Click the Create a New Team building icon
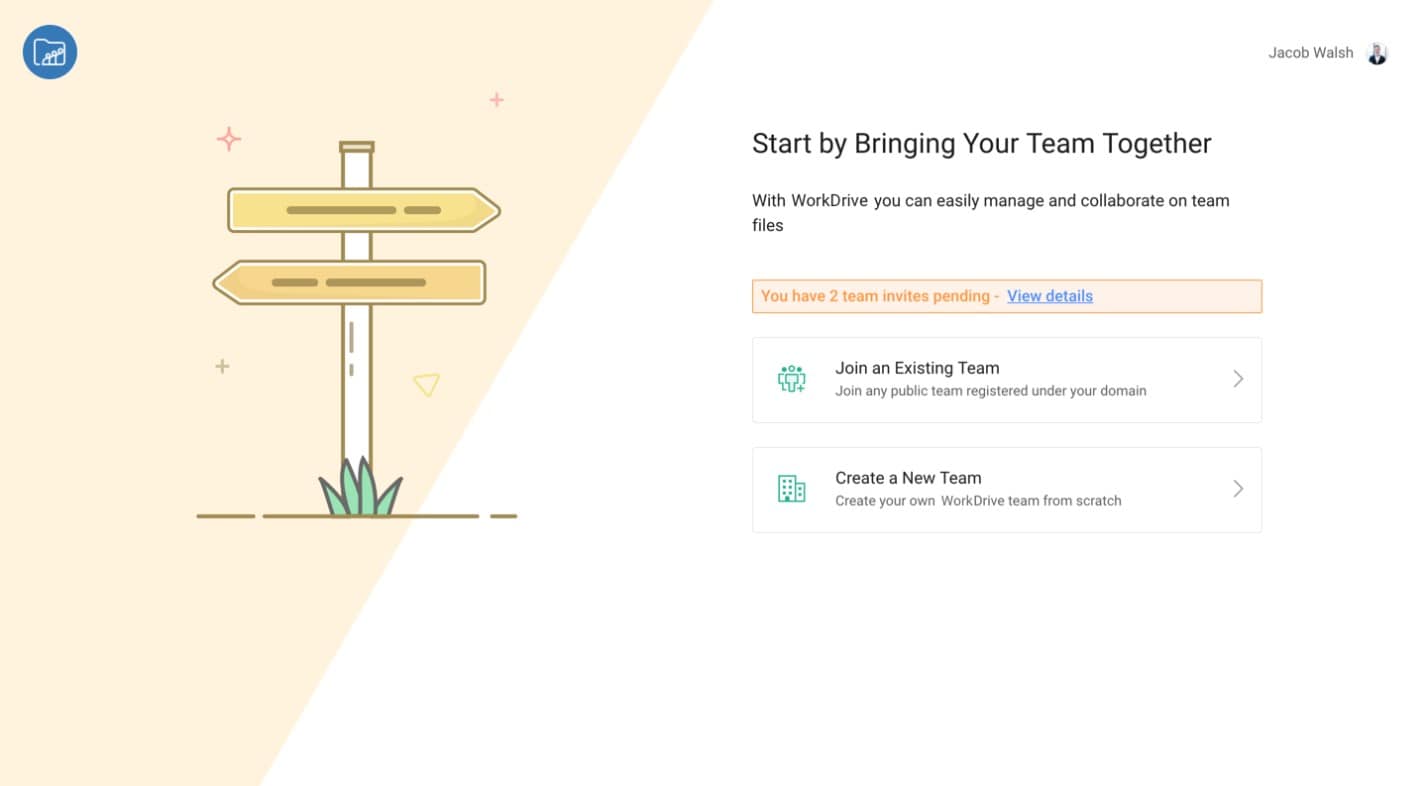The width and height of the screenshot is (1427, 786). (791, 489)
